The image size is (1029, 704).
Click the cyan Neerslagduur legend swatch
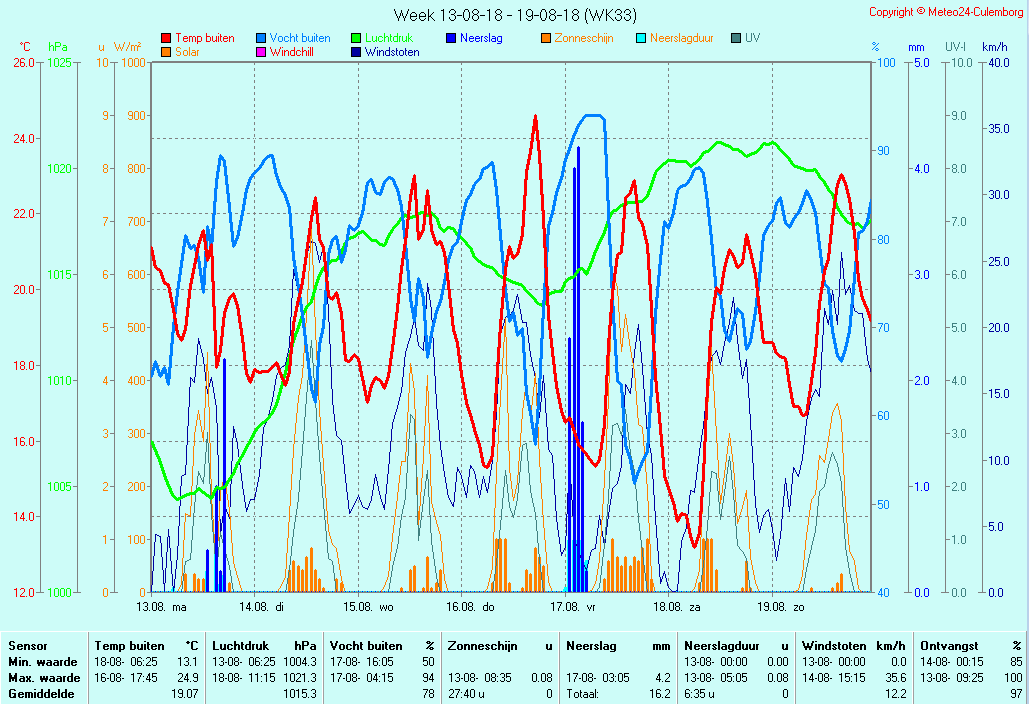(x=641, y=38)
